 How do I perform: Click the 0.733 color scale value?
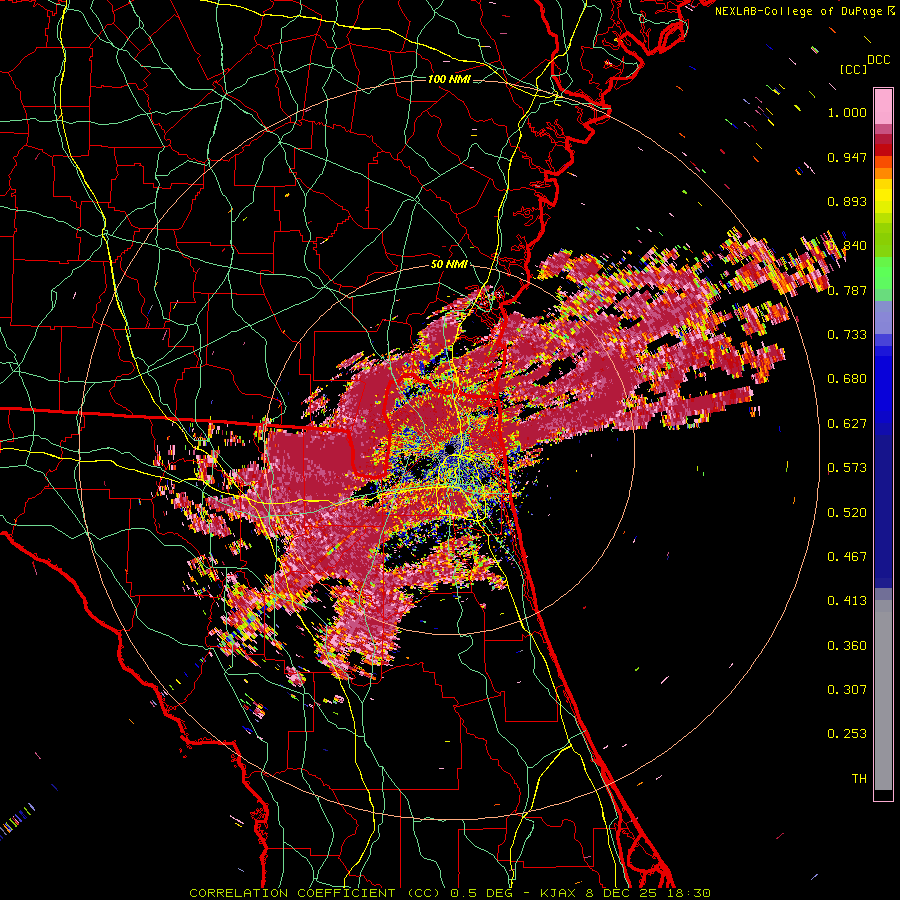847,335
